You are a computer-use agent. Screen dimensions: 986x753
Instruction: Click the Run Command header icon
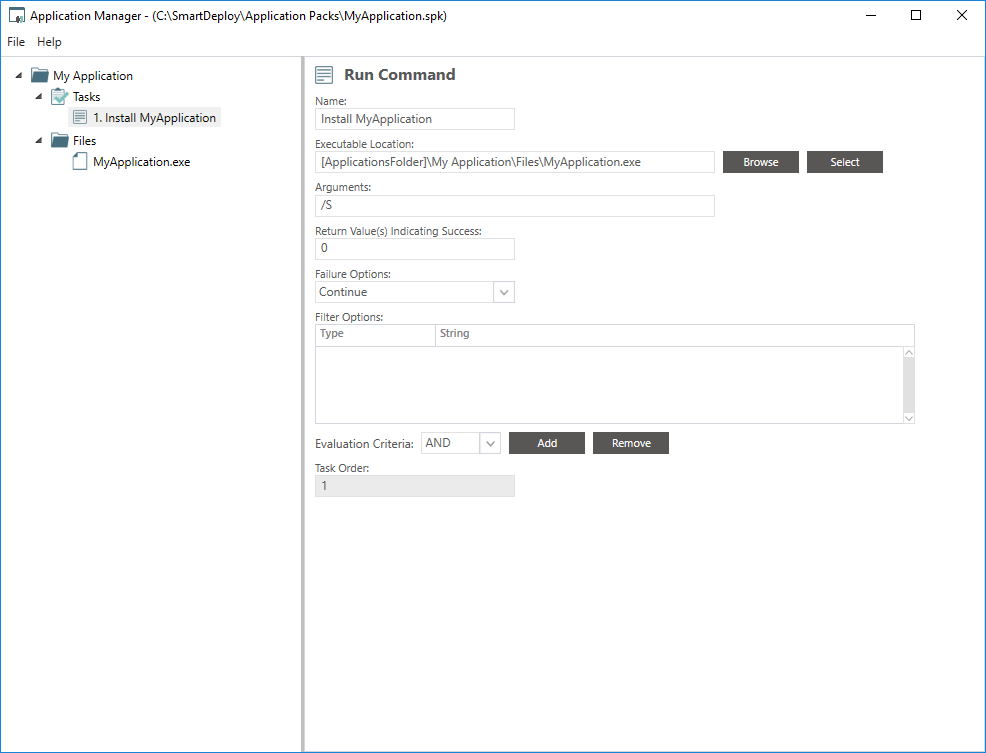[324, 75]
